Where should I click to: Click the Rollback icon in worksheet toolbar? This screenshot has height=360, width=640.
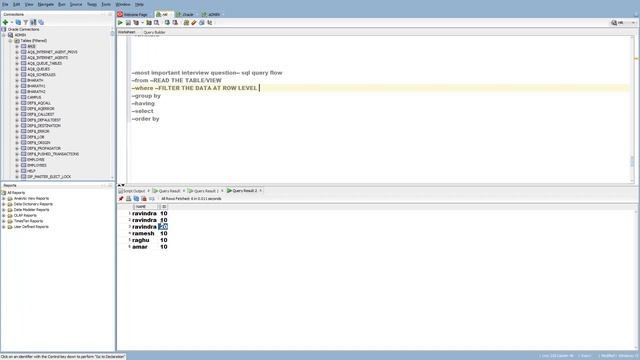point(175,23)
